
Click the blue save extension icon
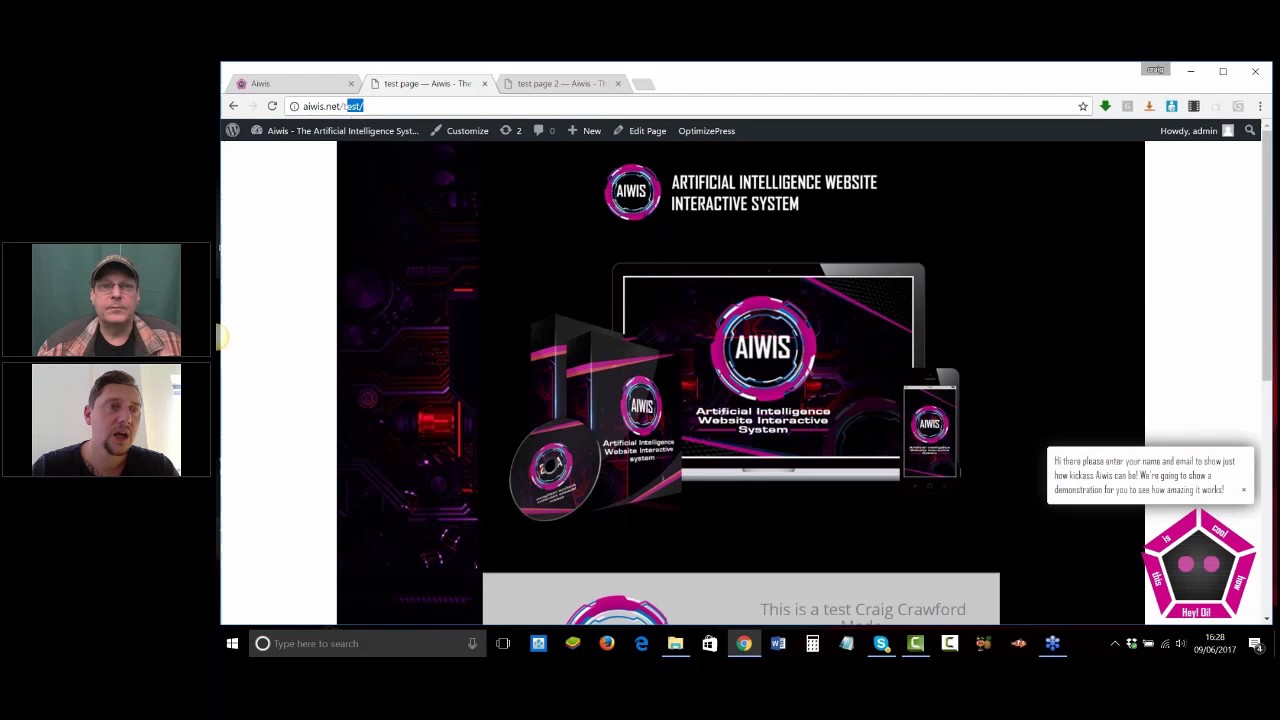click(1171, 106)
